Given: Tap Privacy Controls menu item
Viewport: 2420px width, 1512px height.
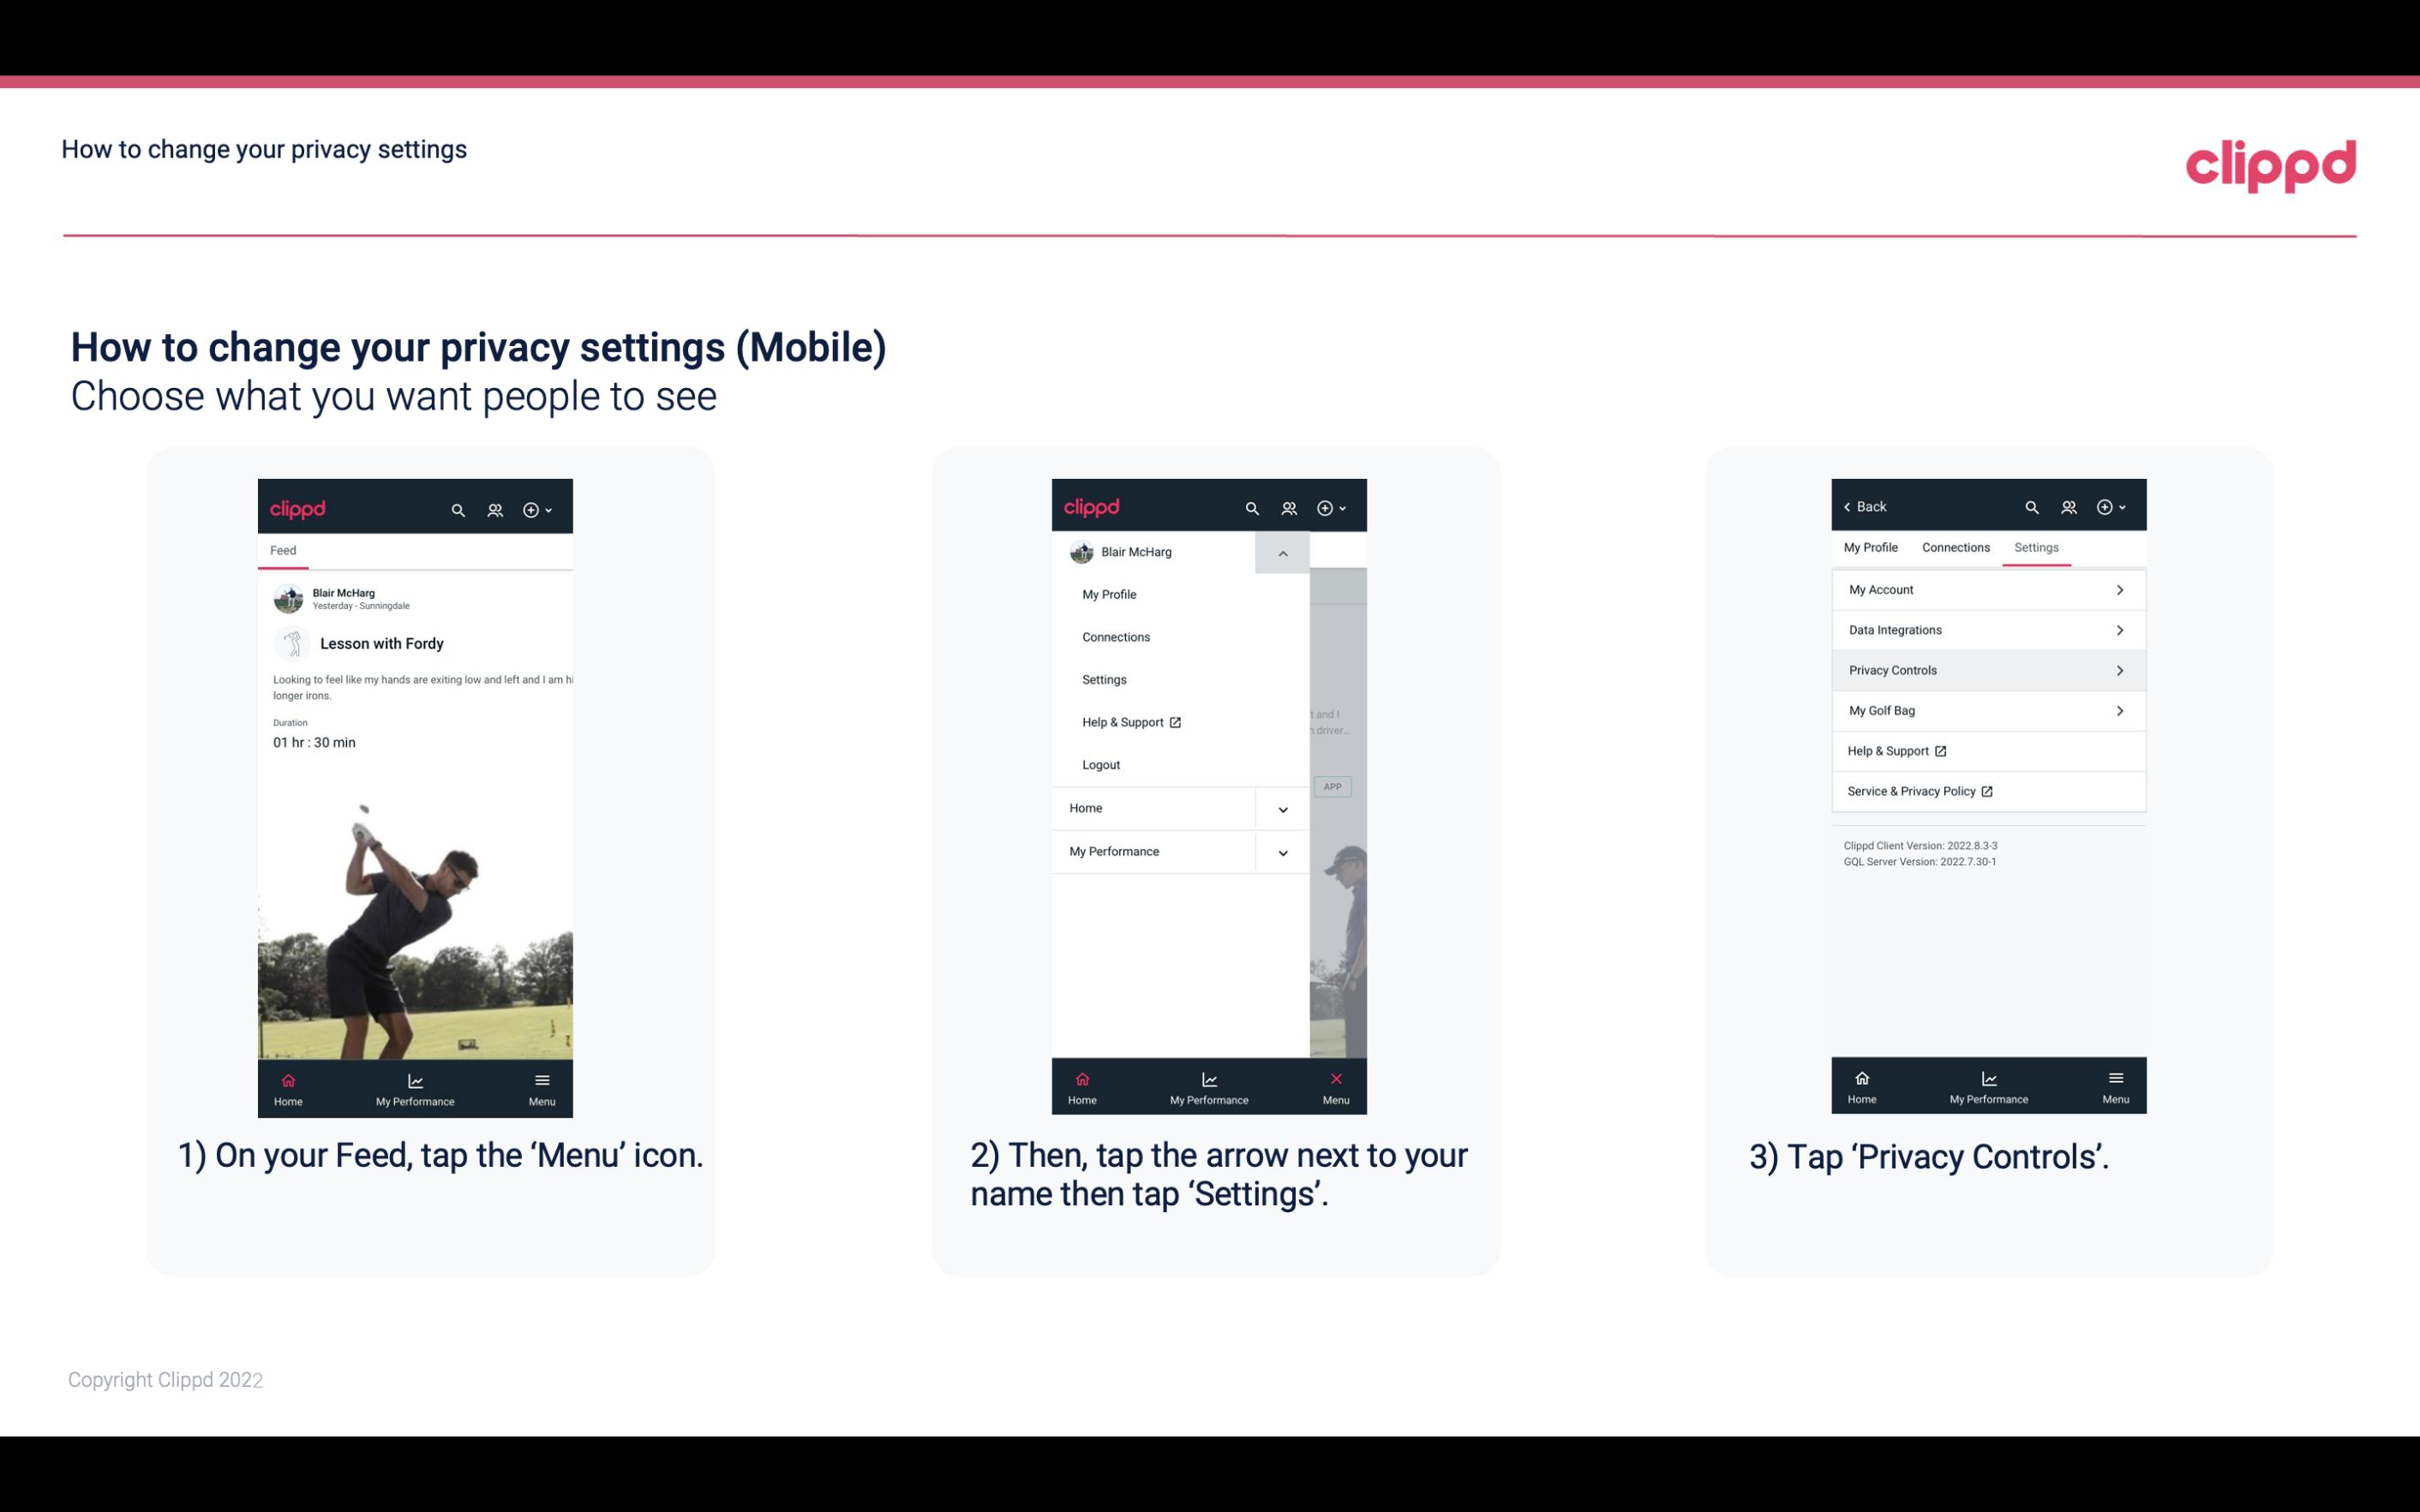Looking at the screenshot, I should [x=1986, y=669].
